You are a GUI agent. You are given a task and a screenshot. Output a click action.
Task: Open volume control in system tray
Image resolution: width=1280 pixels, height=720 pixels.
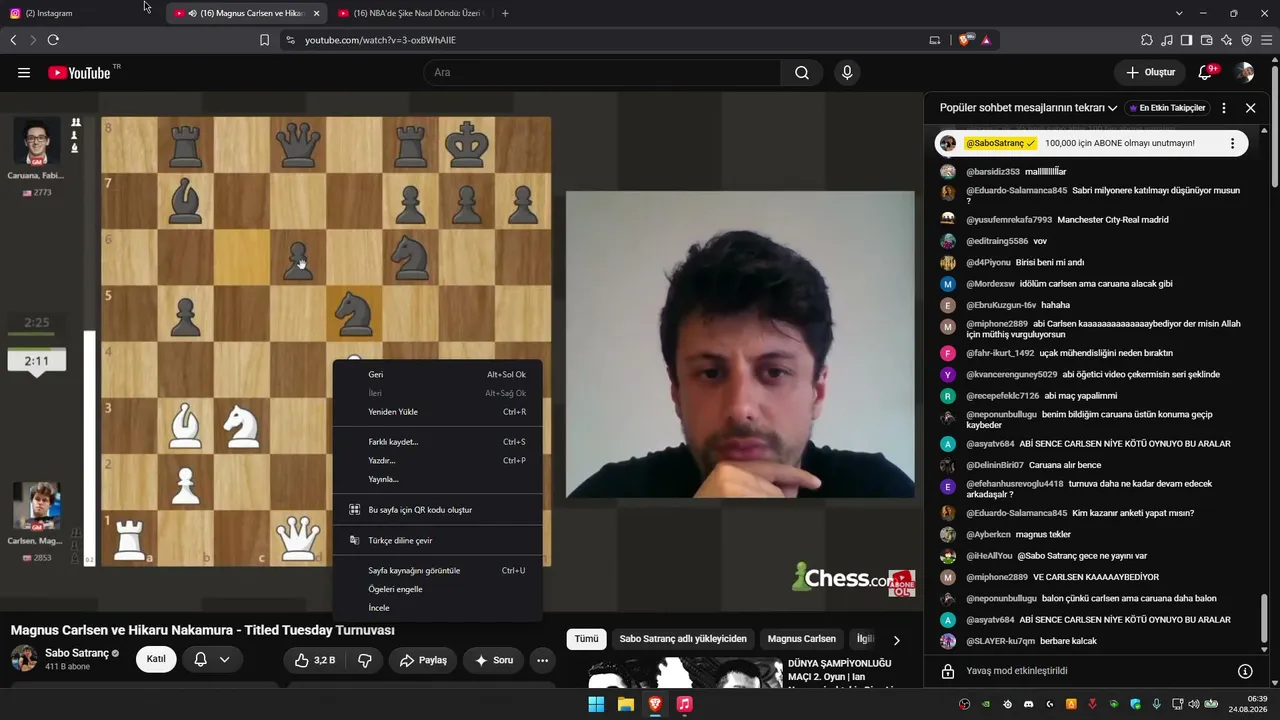point(1193,704)
